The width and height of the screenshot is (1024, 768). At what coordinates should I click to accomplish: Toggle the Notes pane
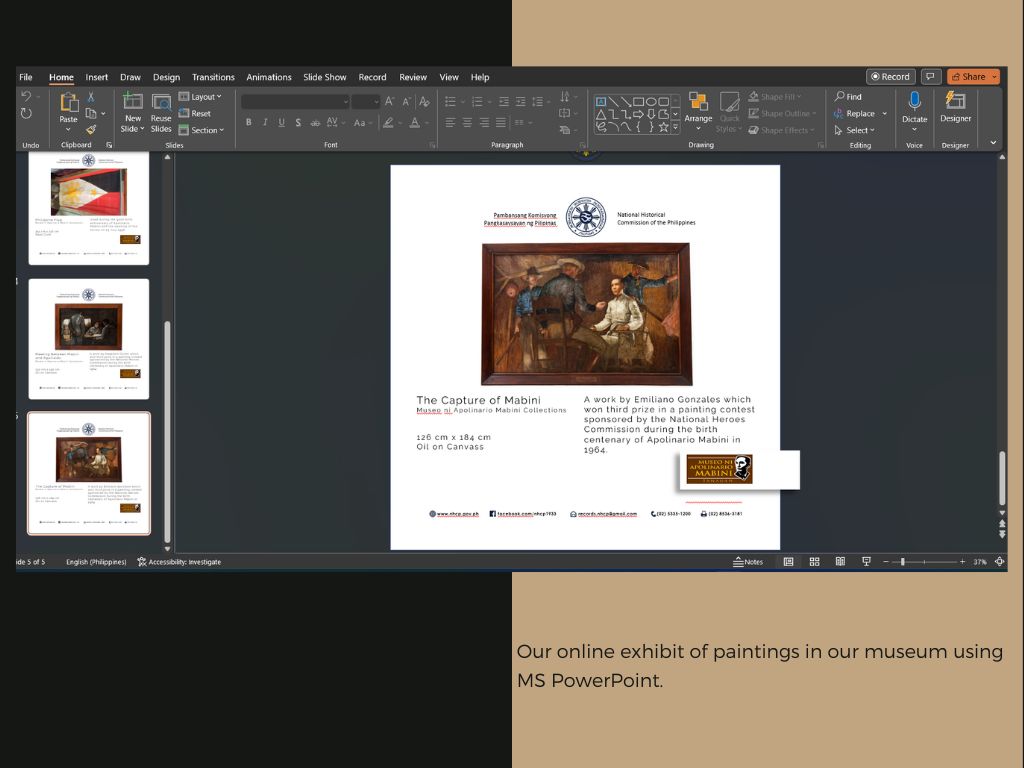click(748, 562)
